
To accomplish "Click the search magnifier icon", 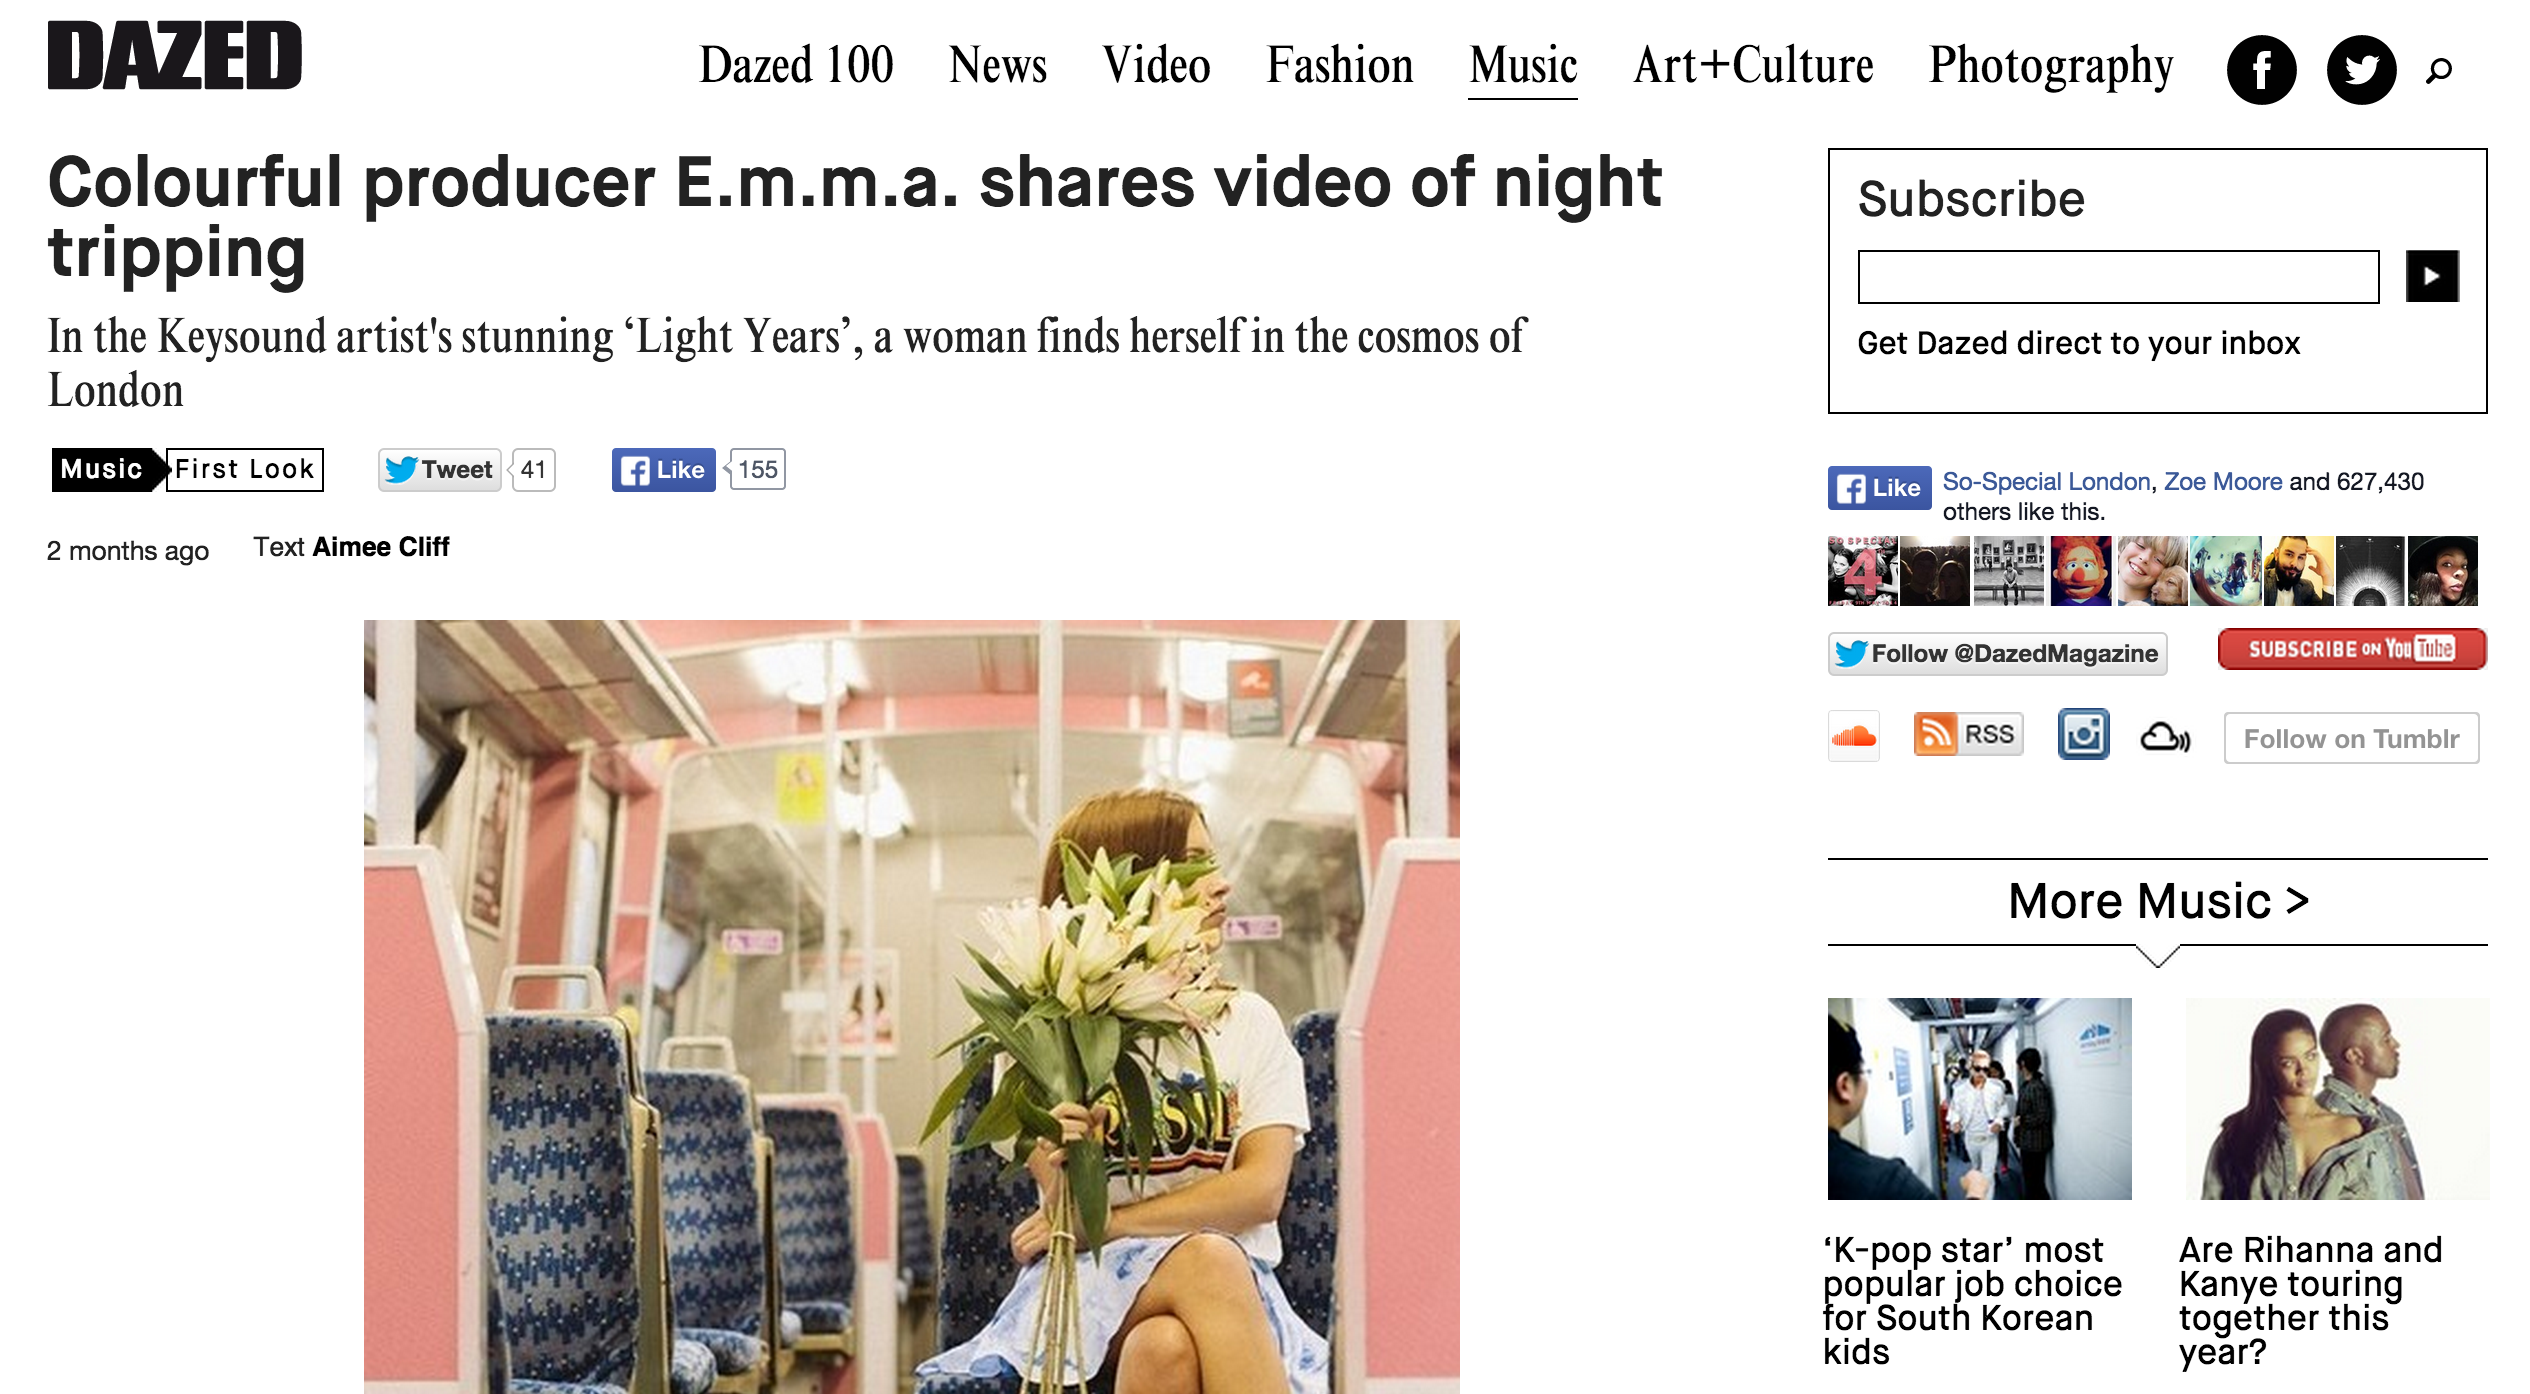I will tap(2439, 70).
